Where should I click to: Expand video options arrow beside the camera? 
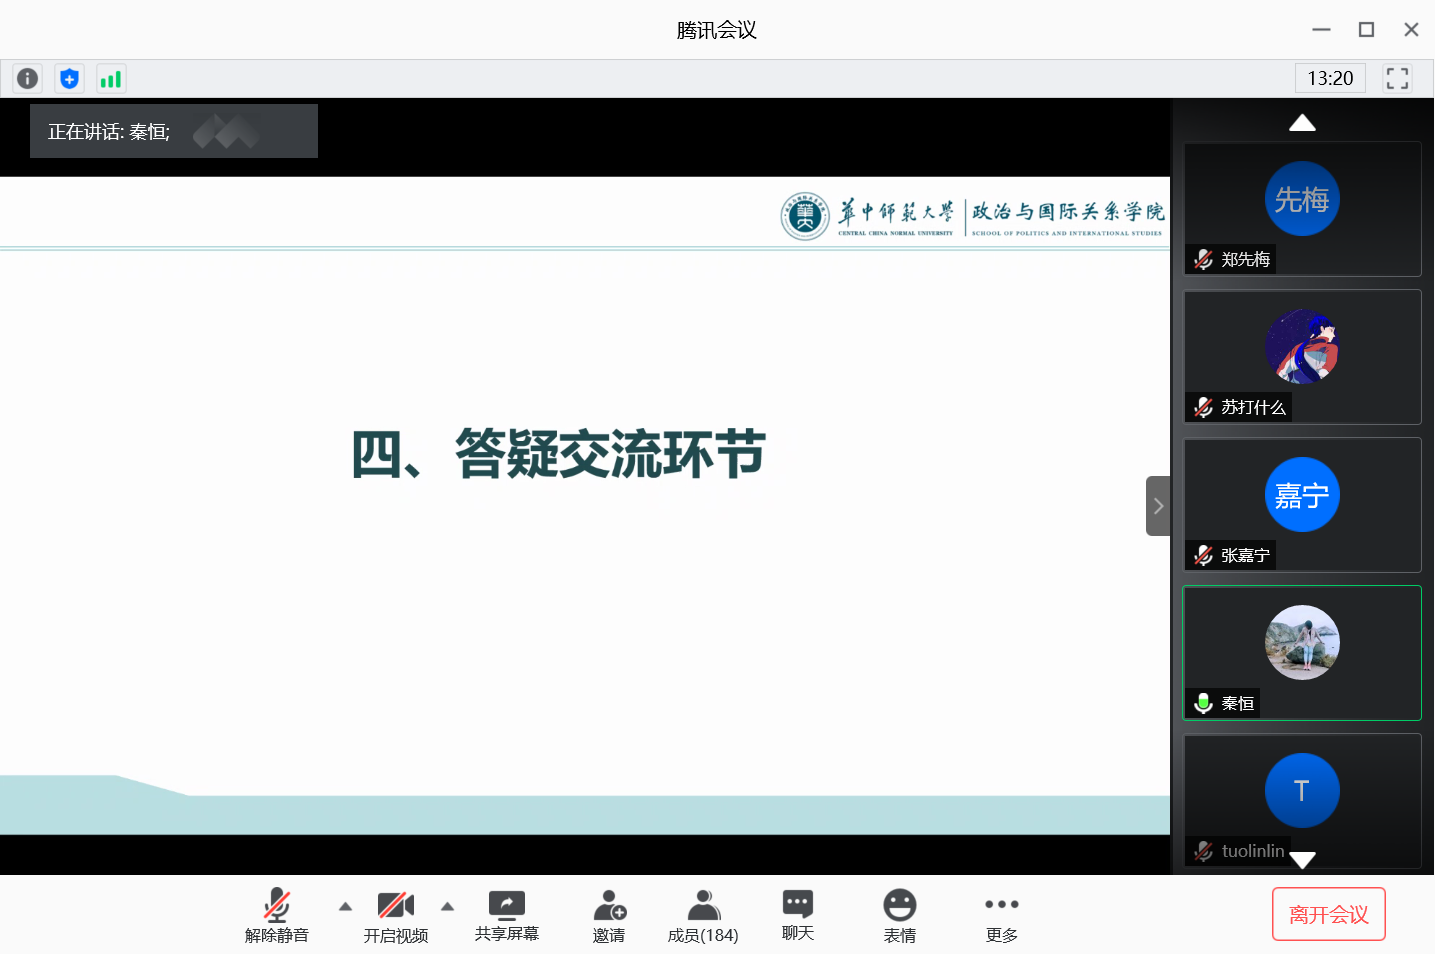(x=448, y=907)
